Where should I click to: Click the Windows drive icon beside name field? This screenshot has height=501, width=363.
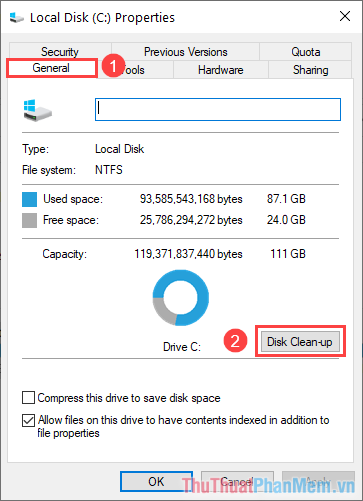point(37,110)
